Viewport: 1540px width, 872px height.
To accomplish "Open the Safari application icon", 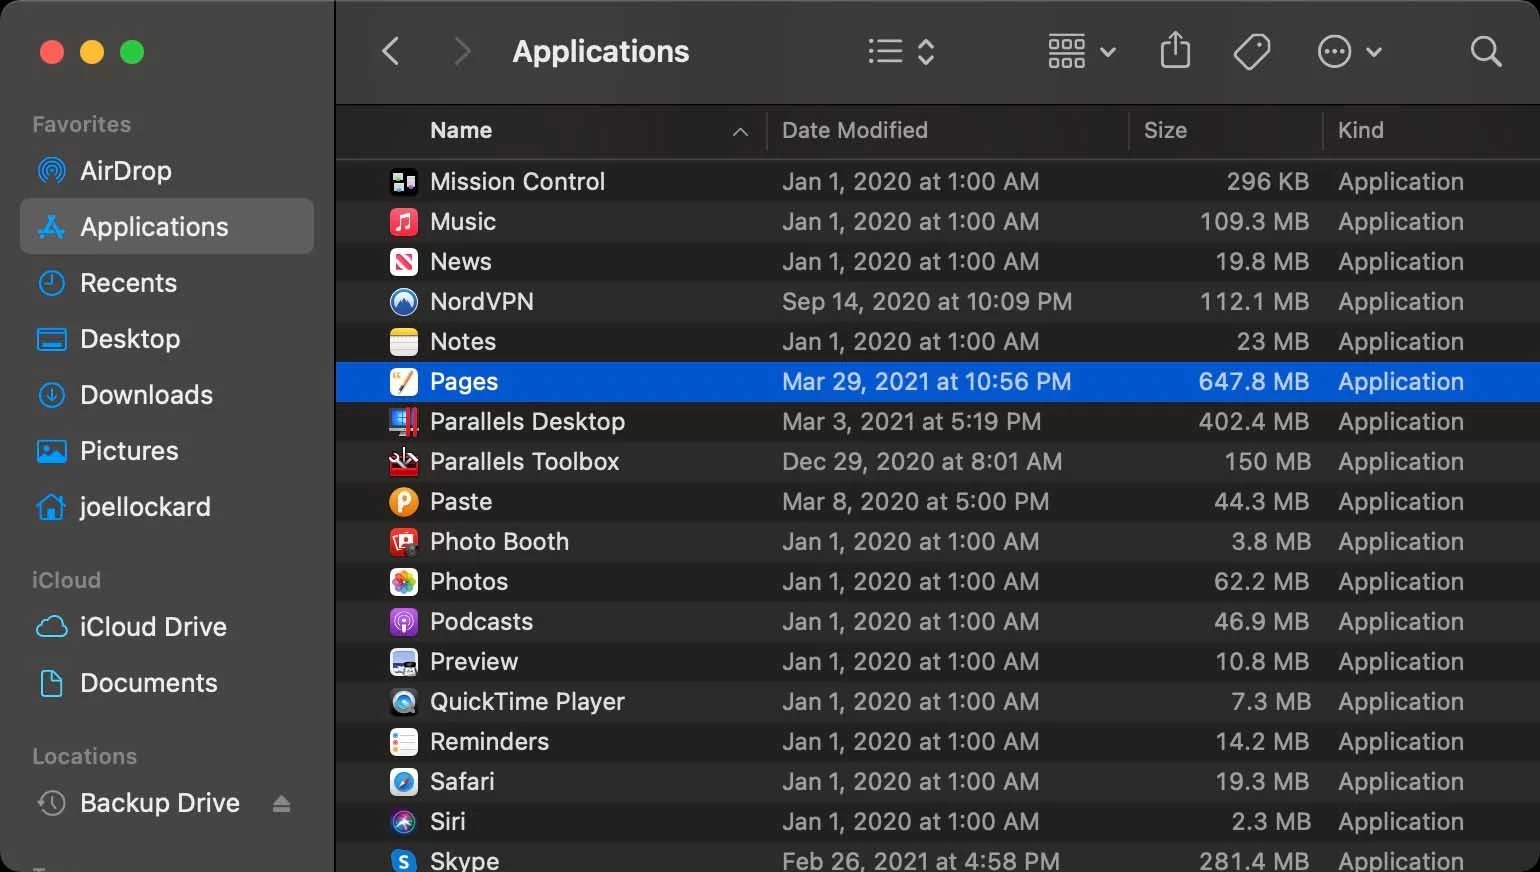I will point(403,782).
